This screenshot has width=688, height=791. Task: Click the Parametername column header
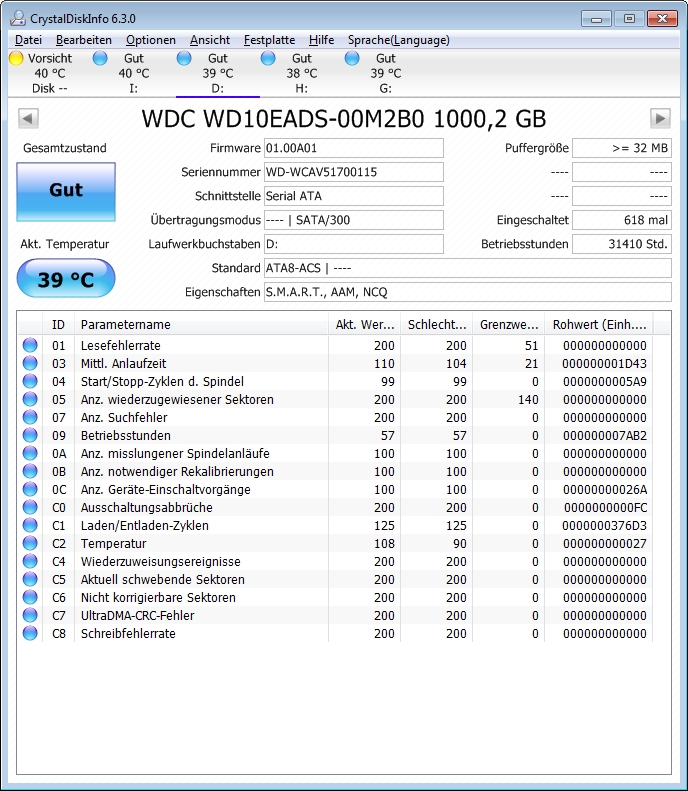click(201, 324)
